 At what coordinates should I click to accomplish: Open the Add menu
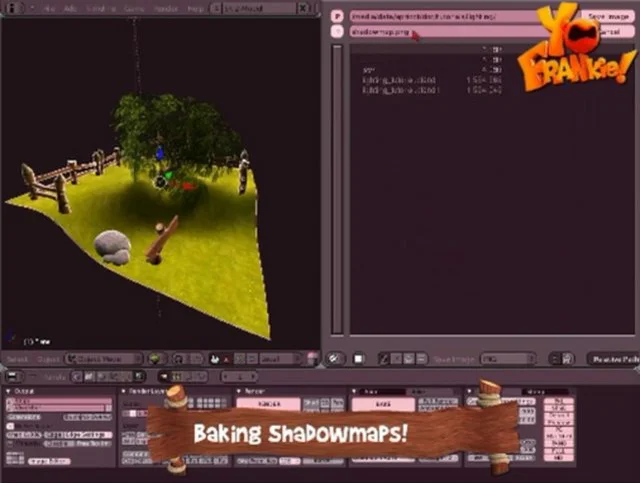pos(70,8)
